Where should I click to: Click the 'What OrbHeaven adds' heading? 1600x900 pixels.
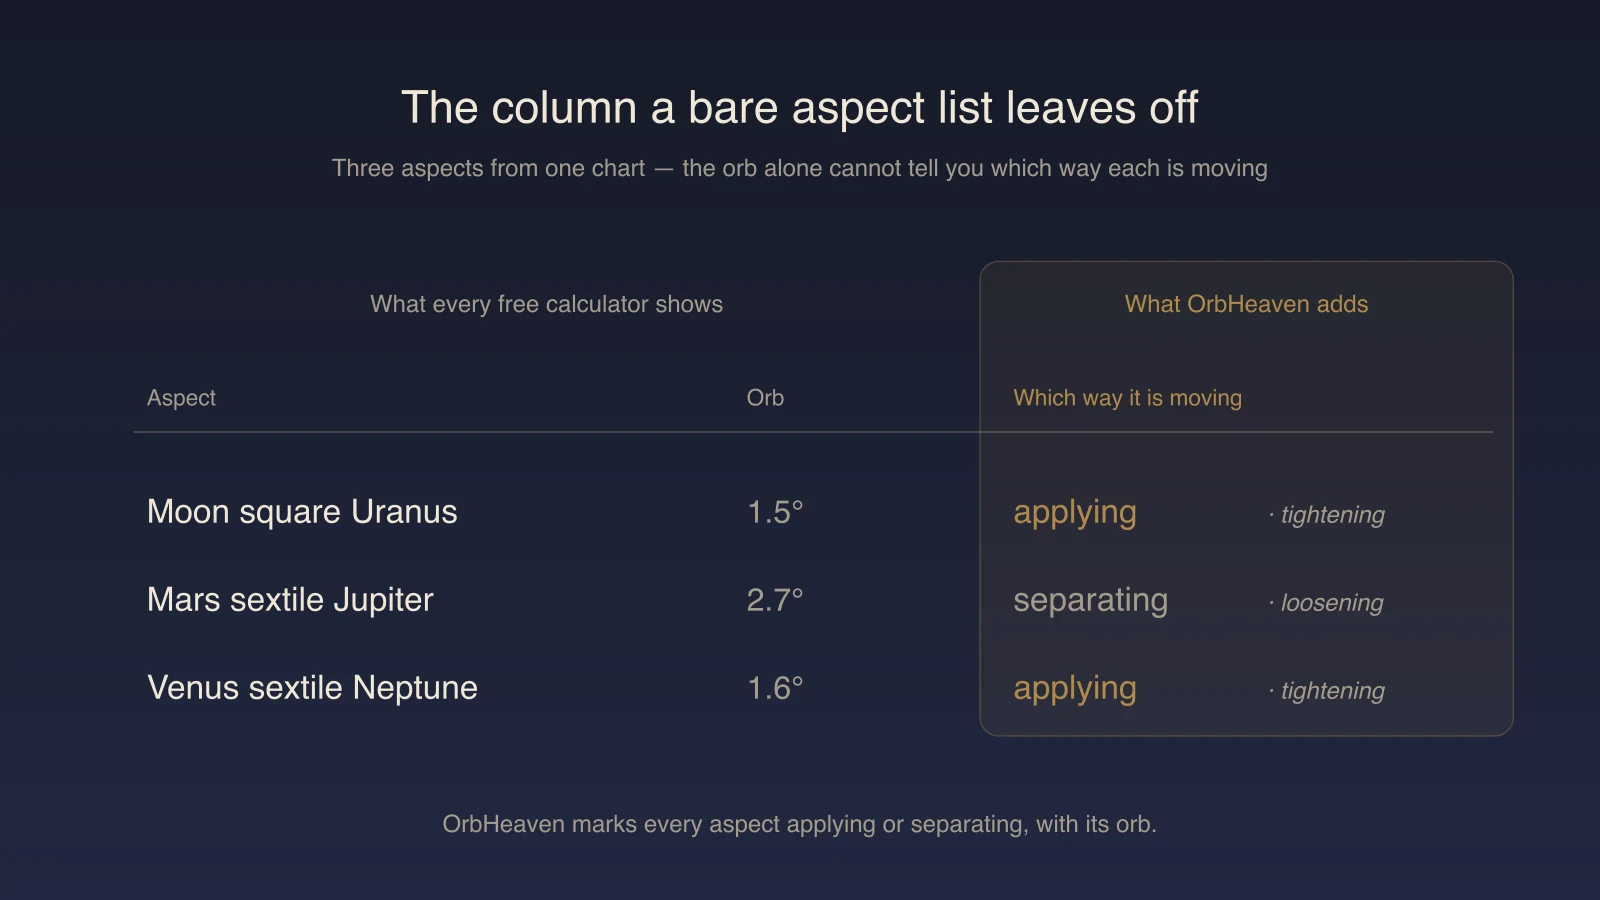tap(1246, 304)
